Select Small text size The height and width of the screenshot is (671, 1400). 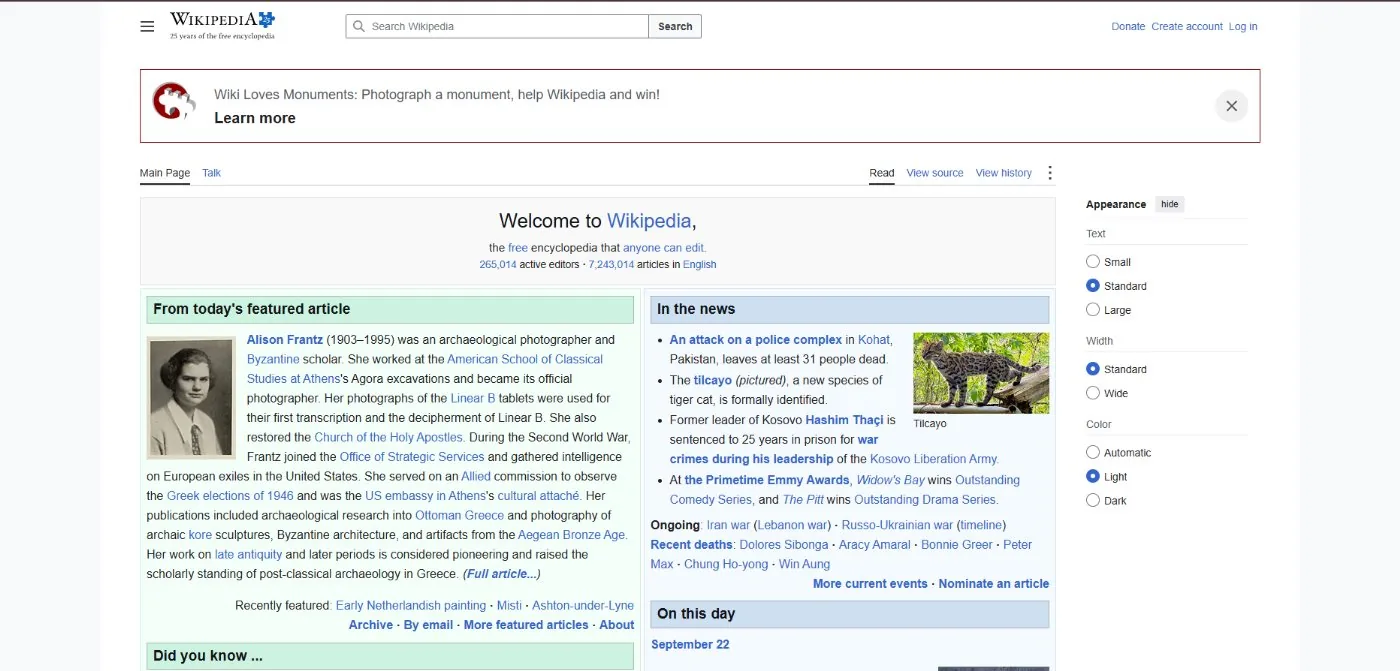[1093, 262]
